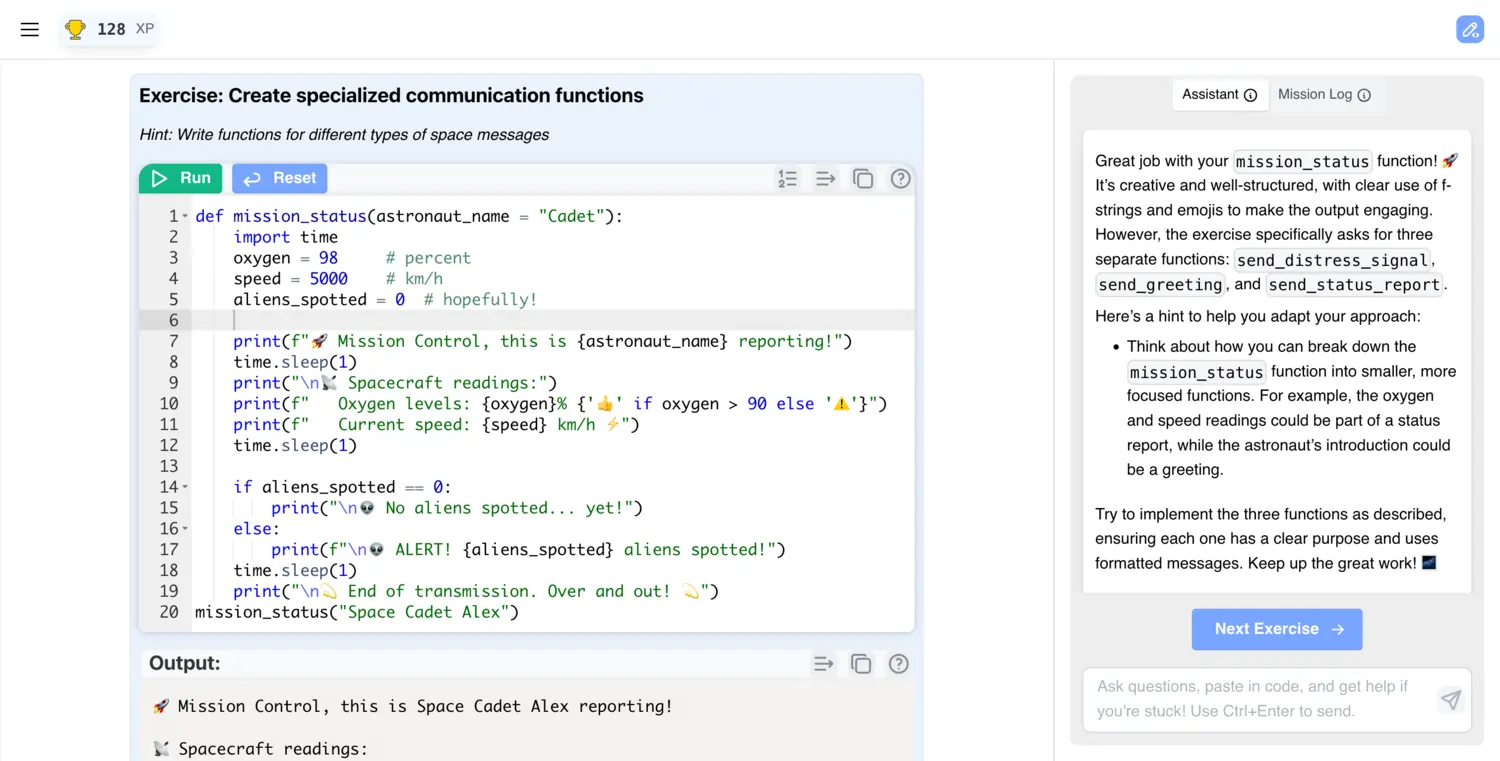Click the assistant question input field

coord(1250,700)
